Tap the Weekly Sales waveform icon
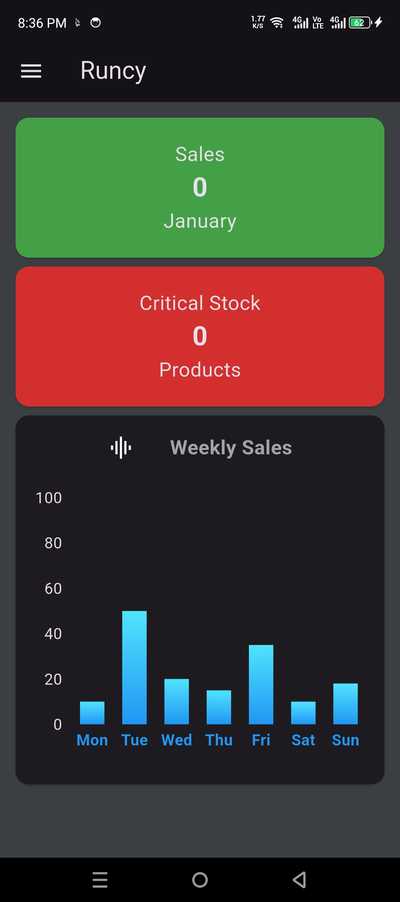Screen dimensions: 400x902 [121, 448]
